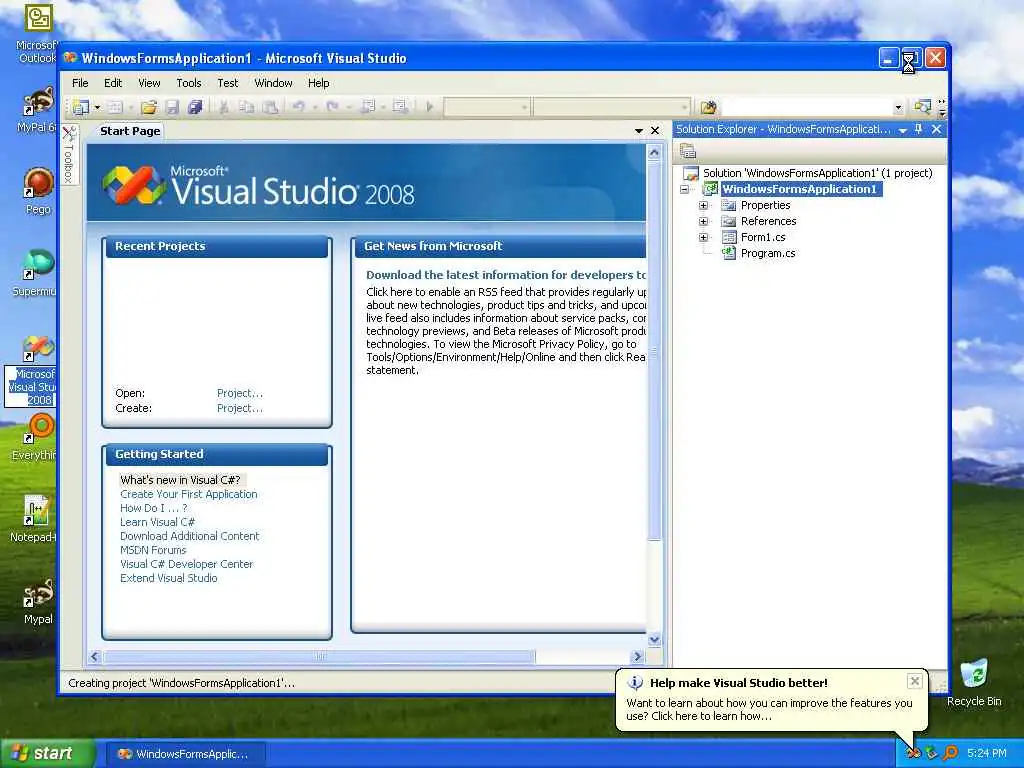Image resolution: width=1024 pixels, height=768 pixels.
Task: Open Solution Explorer window position dropdown
Action: tap(903, 130)
